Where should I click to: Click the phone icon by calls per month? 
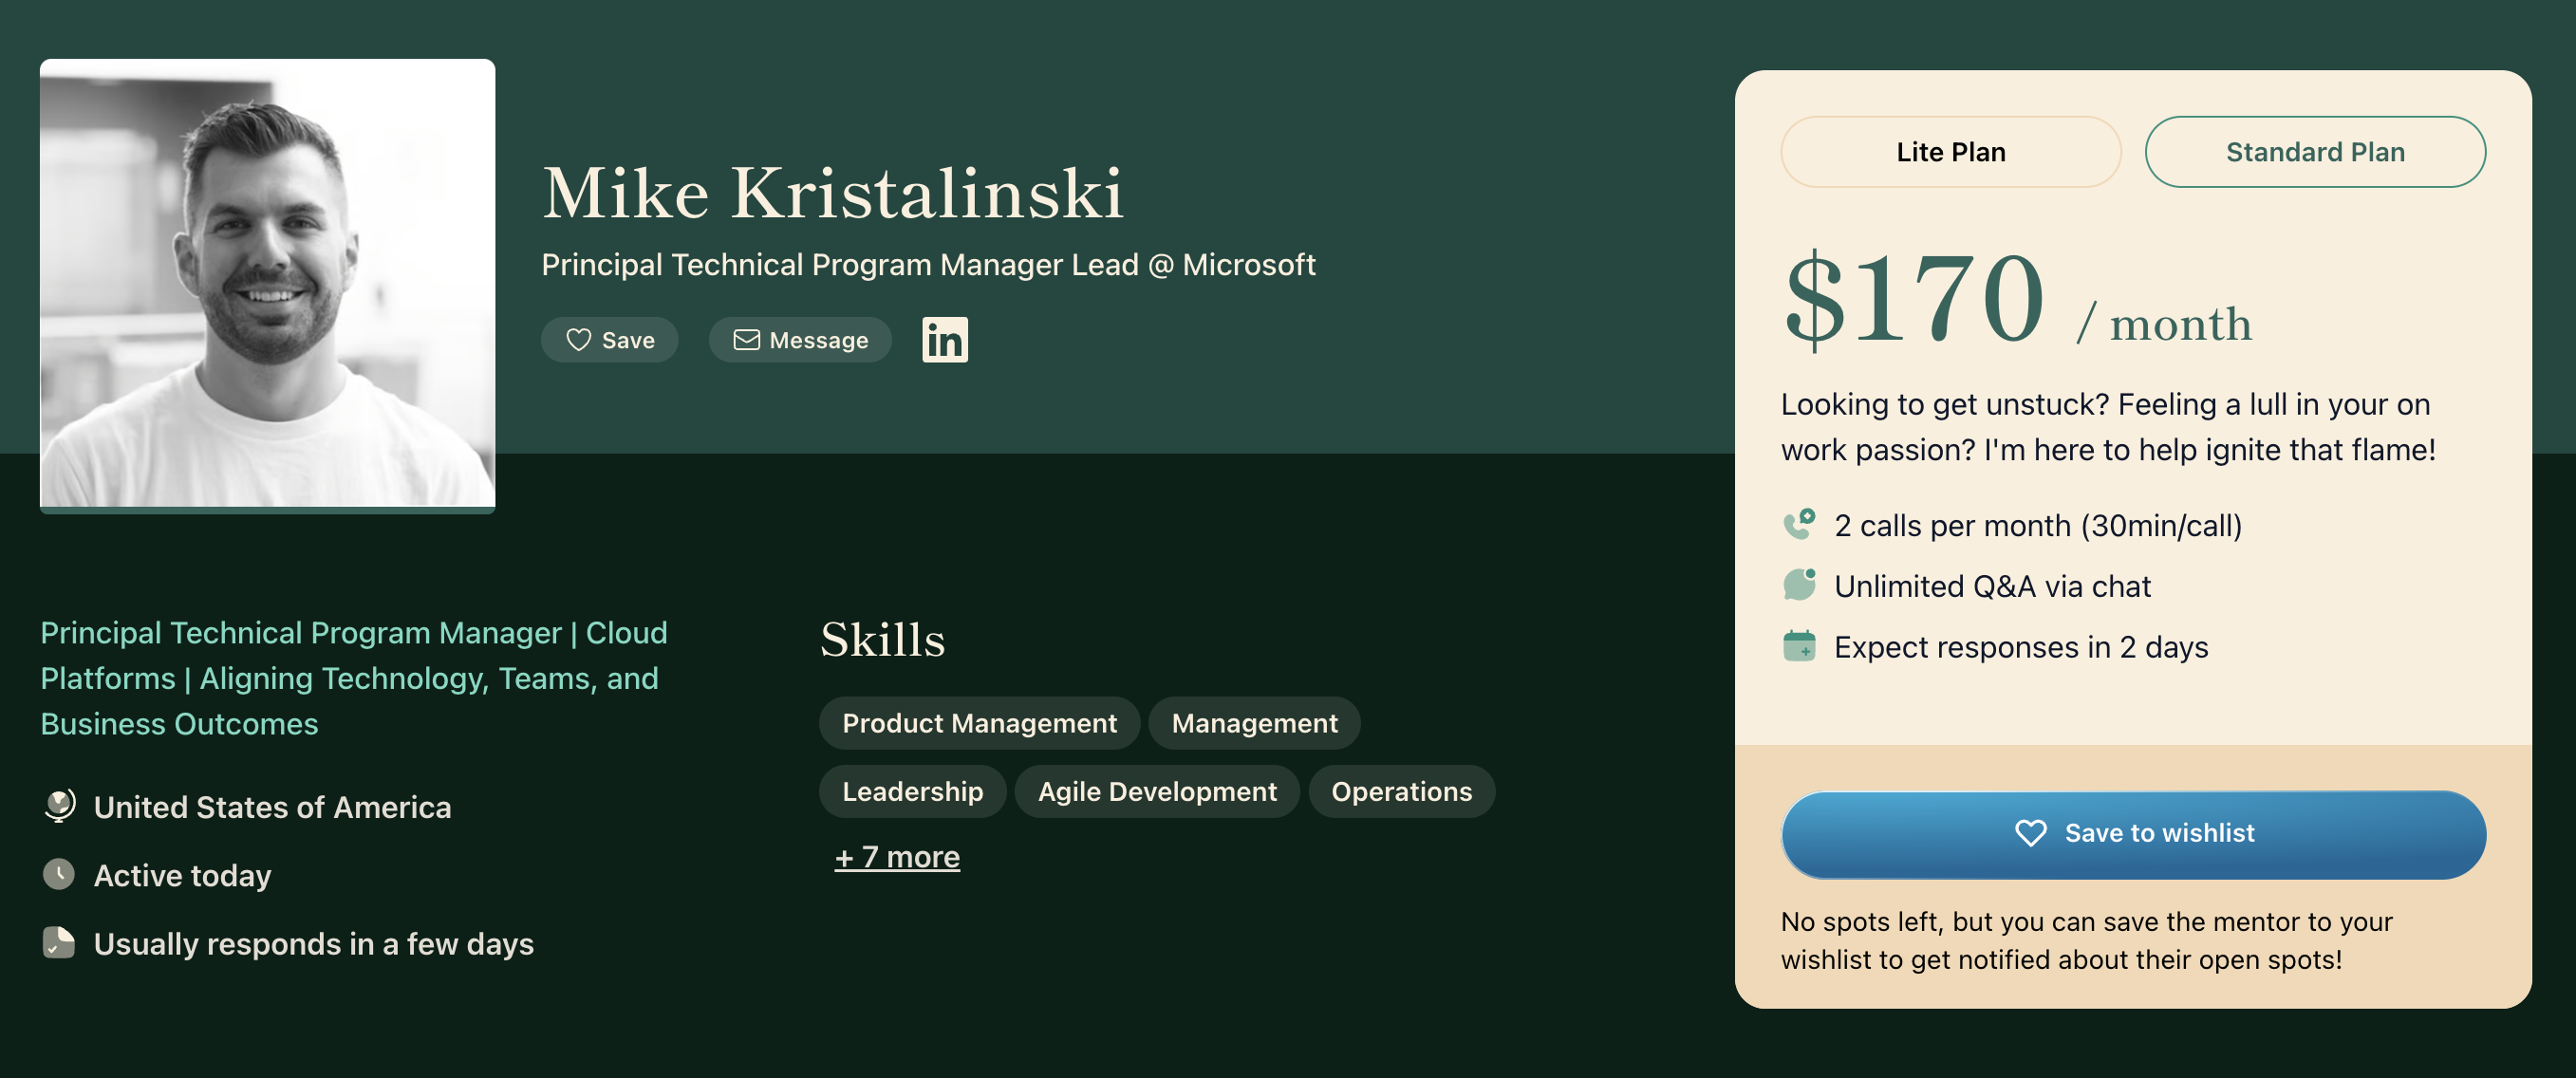point(1799,525)
